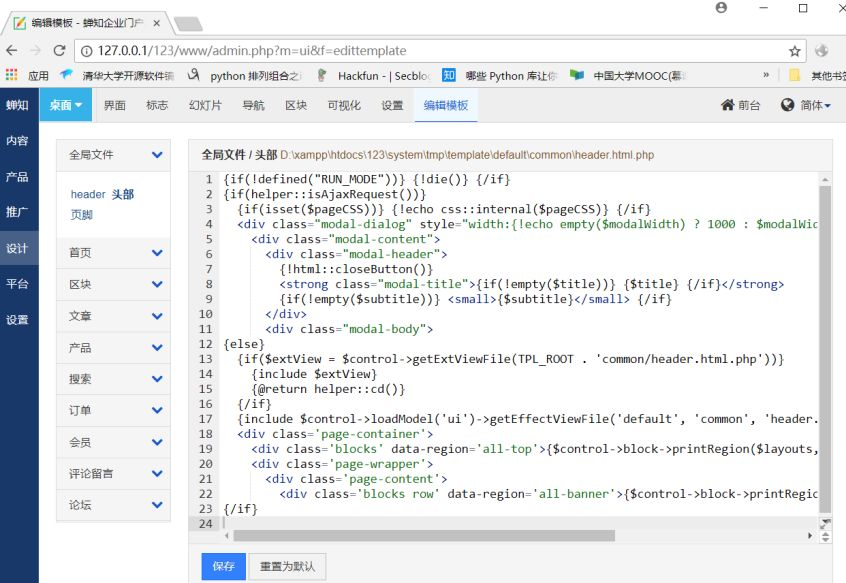The height and width of the screenshot is (583, 846).
Task: Expand the 论坛 template group
Action: coord(157,505)
